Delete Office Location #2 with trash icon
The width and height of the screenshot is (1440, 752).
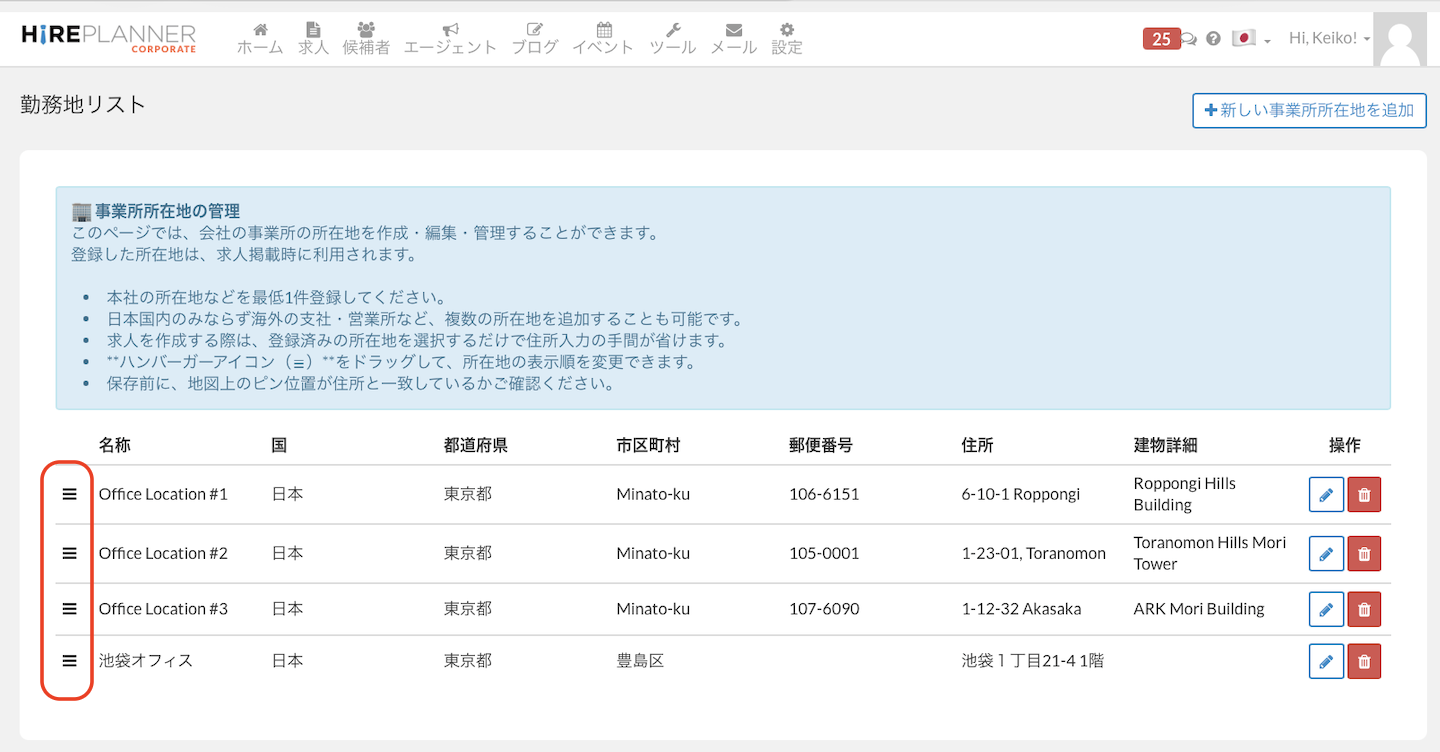(1364, 554)
